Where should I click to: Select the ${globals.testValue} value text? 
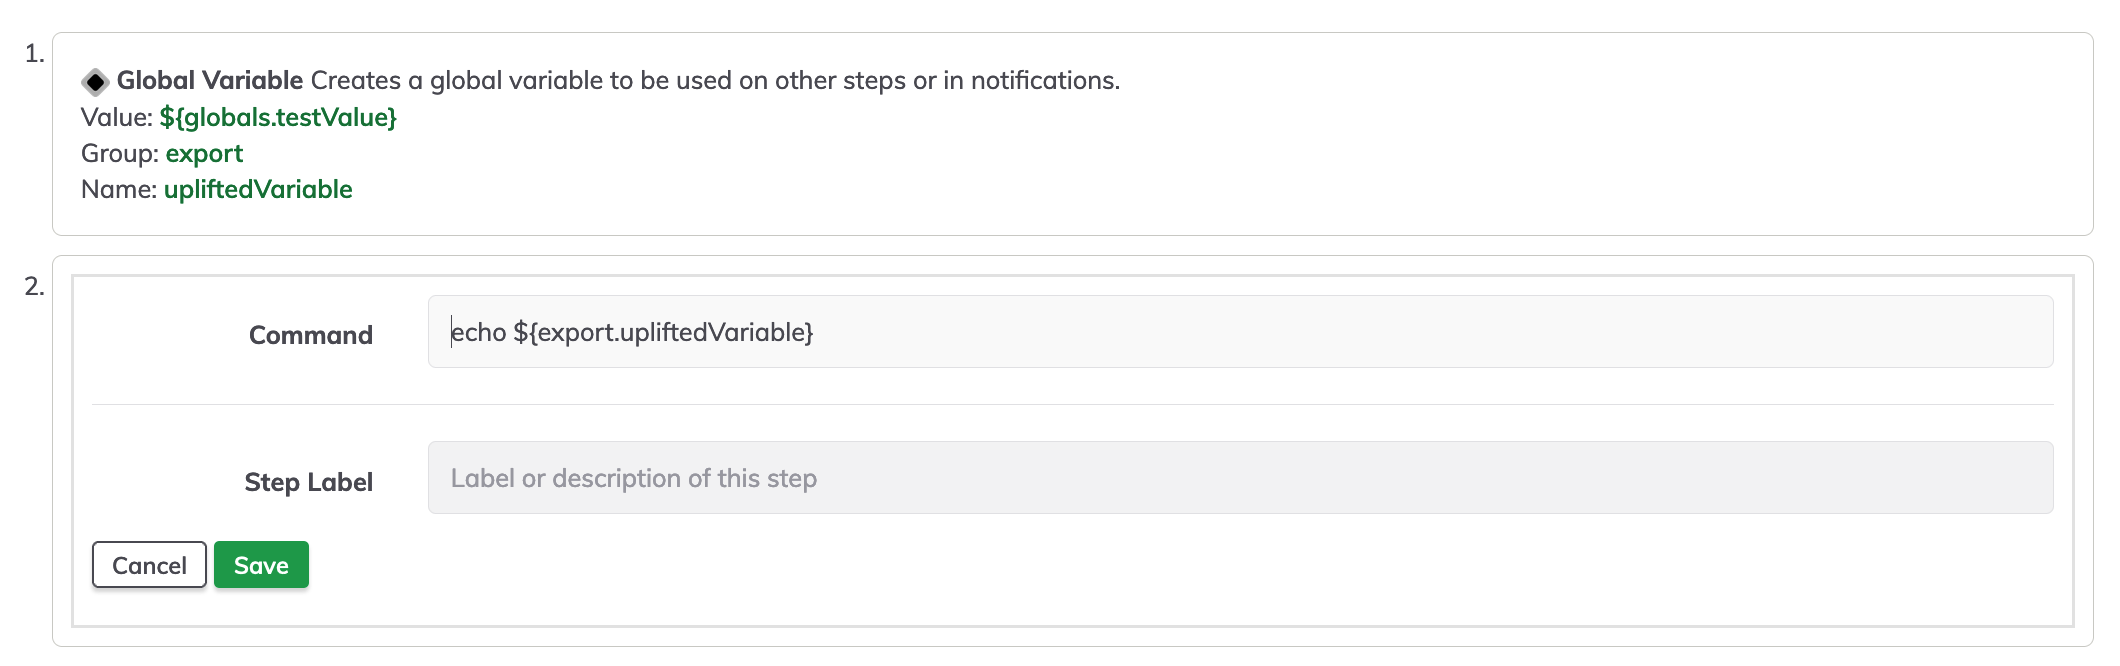tap(278, 117)
